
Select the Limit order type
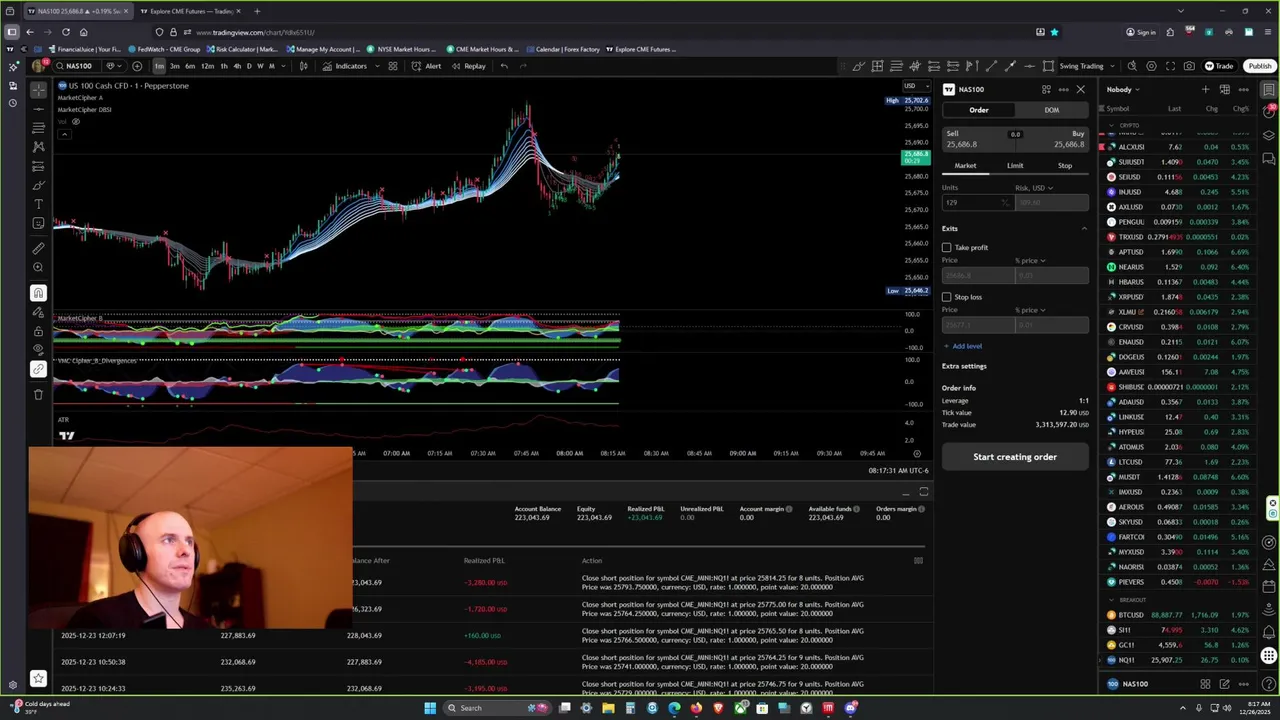(1015, 166)
